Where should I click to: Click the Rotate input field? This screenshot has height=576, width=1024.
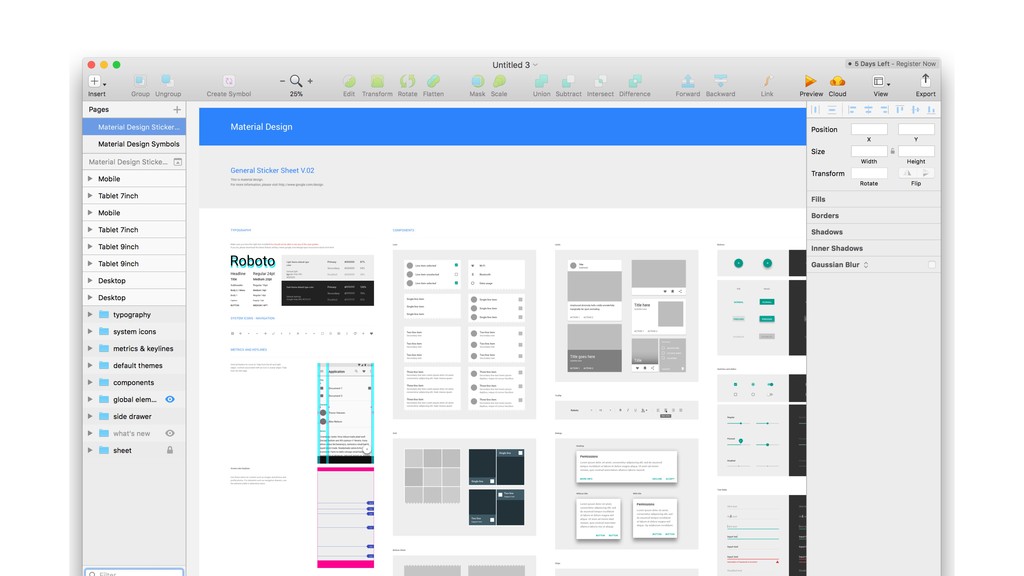tap(869, 173)
